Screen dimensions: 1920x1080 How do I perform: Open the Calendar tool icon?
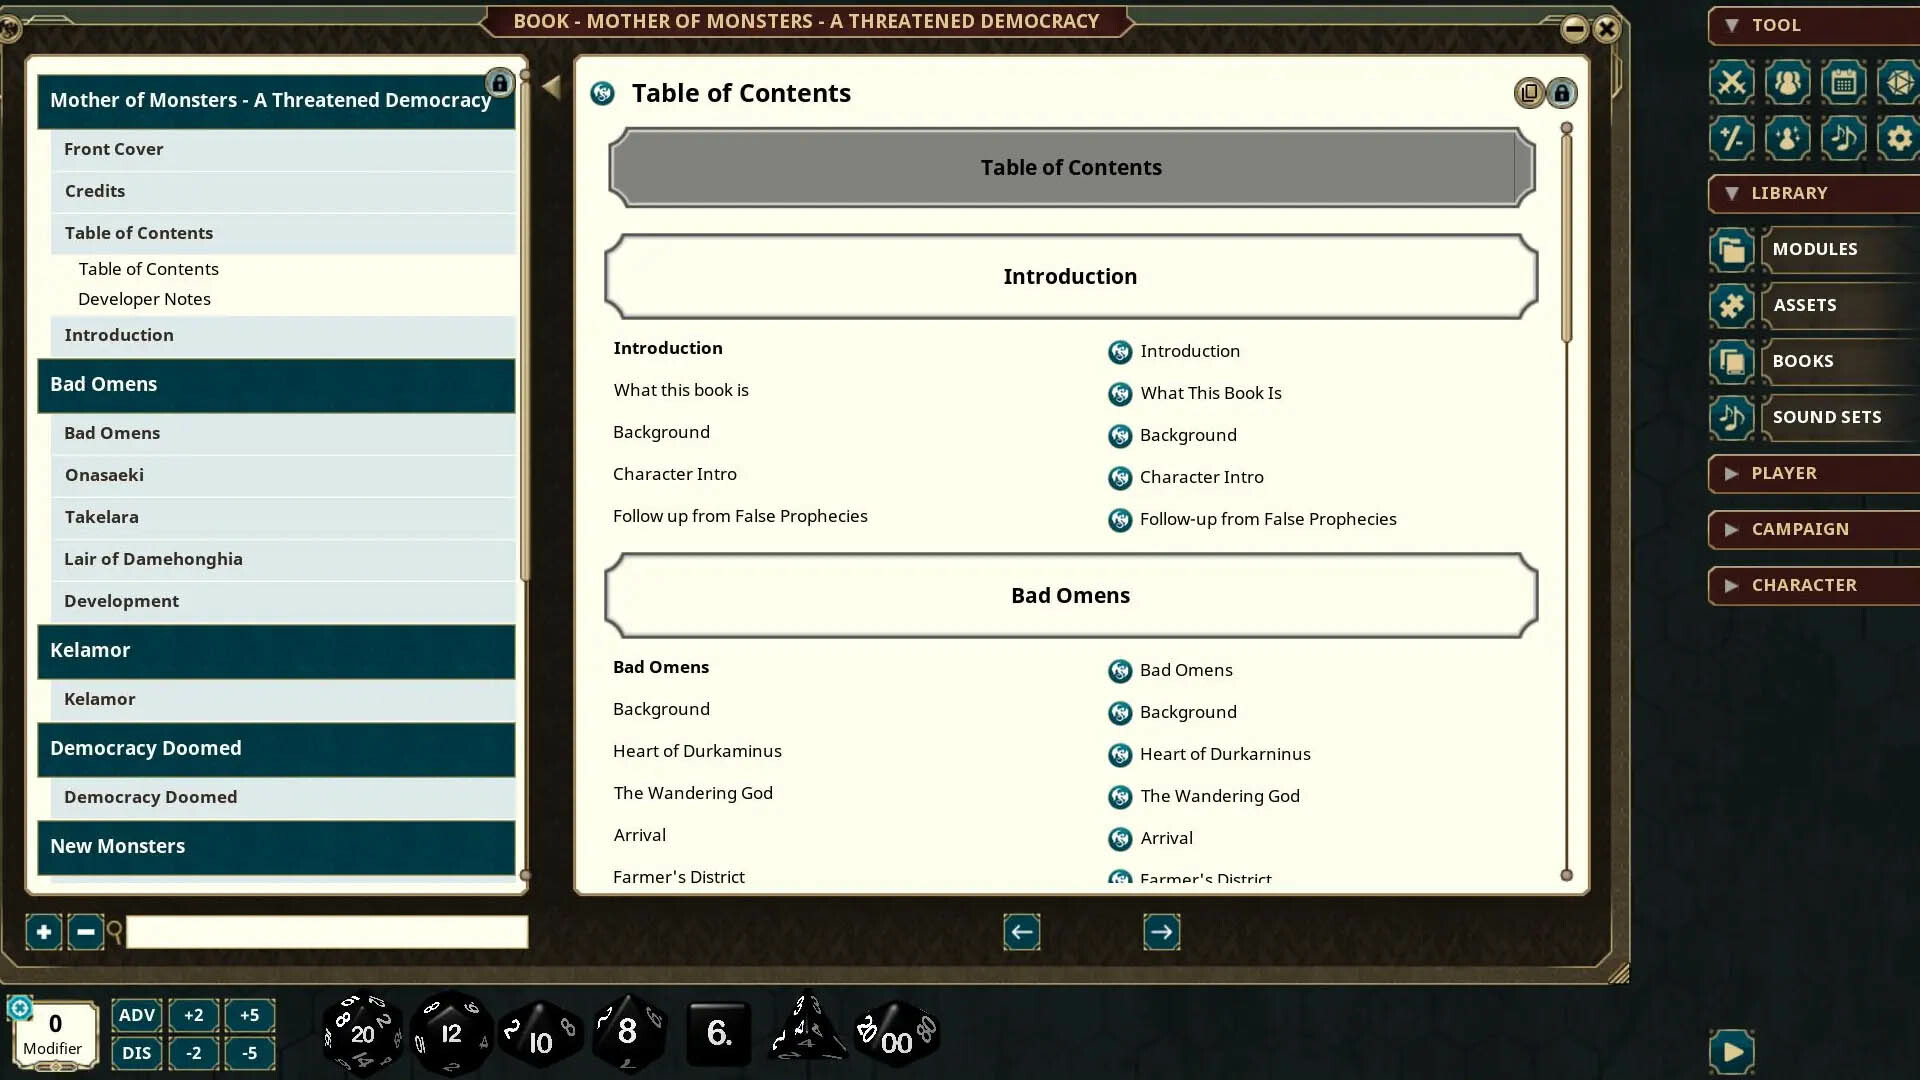(x=1843, y=83)
